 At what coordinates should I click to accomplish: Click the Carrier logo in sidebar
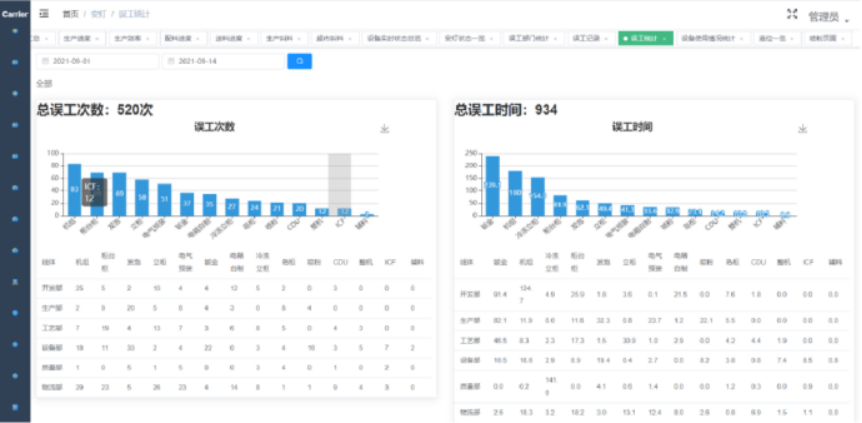[x=14, y=14]
